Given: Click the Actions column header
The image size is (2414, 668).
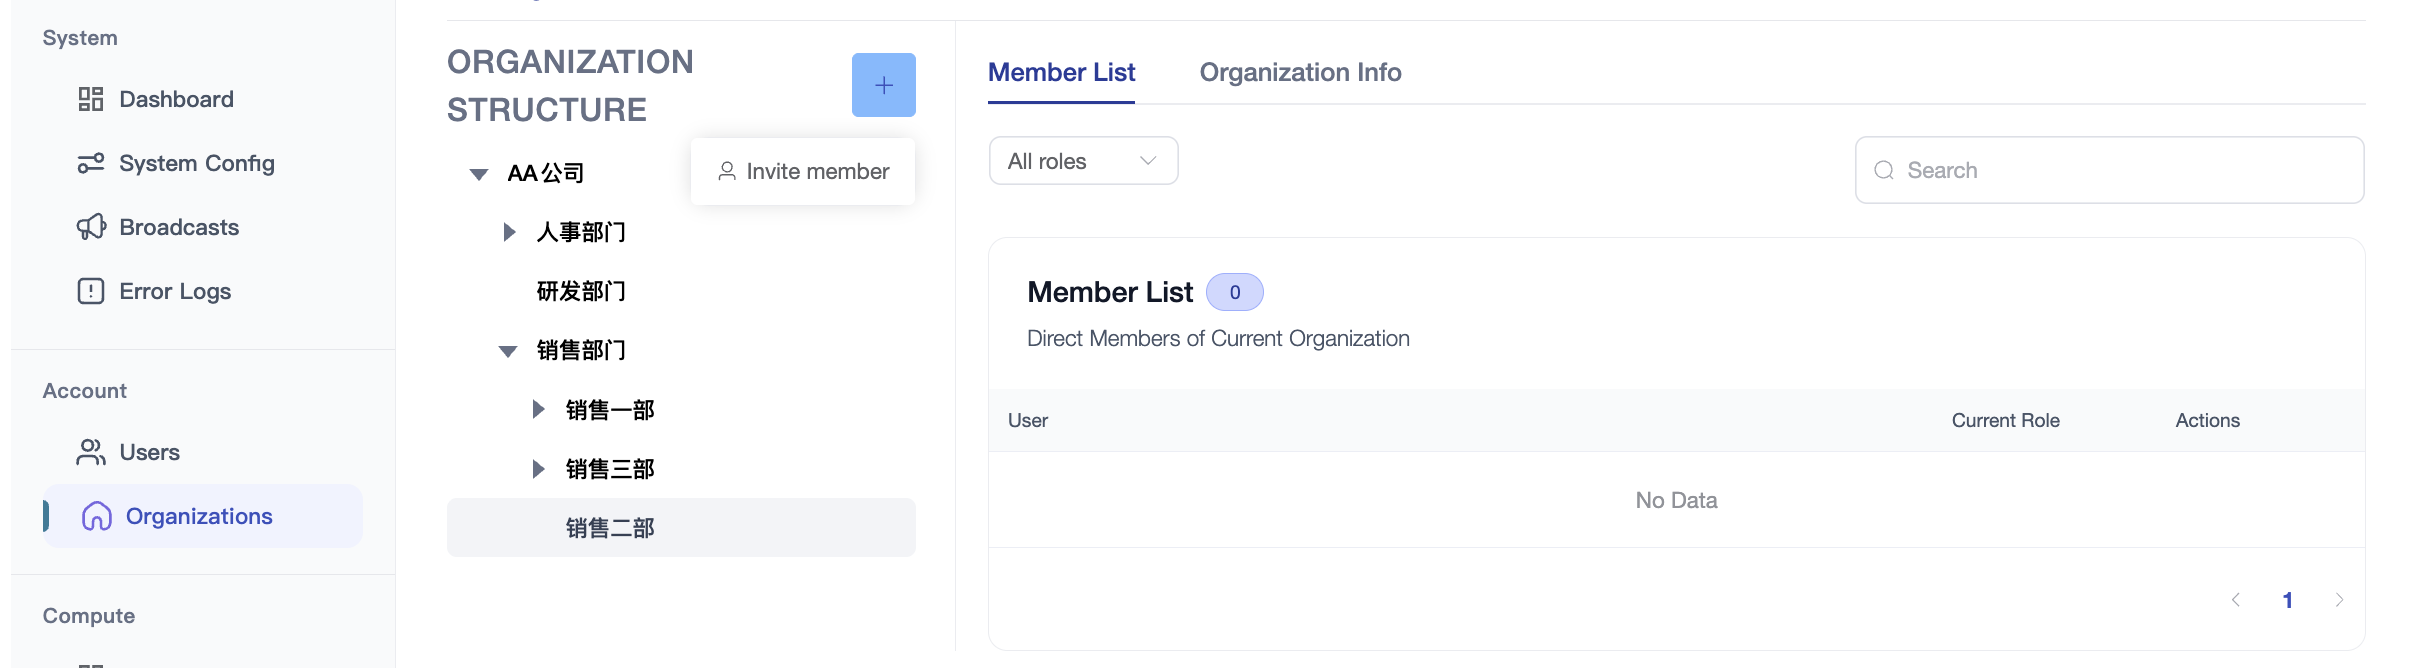Looking at the screenshot, I should (2207, 421).
